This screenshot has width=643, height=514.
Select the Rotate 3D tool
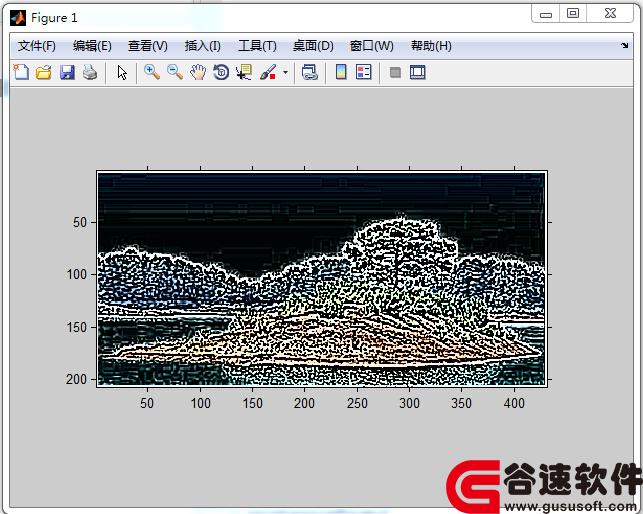point(221,73)
